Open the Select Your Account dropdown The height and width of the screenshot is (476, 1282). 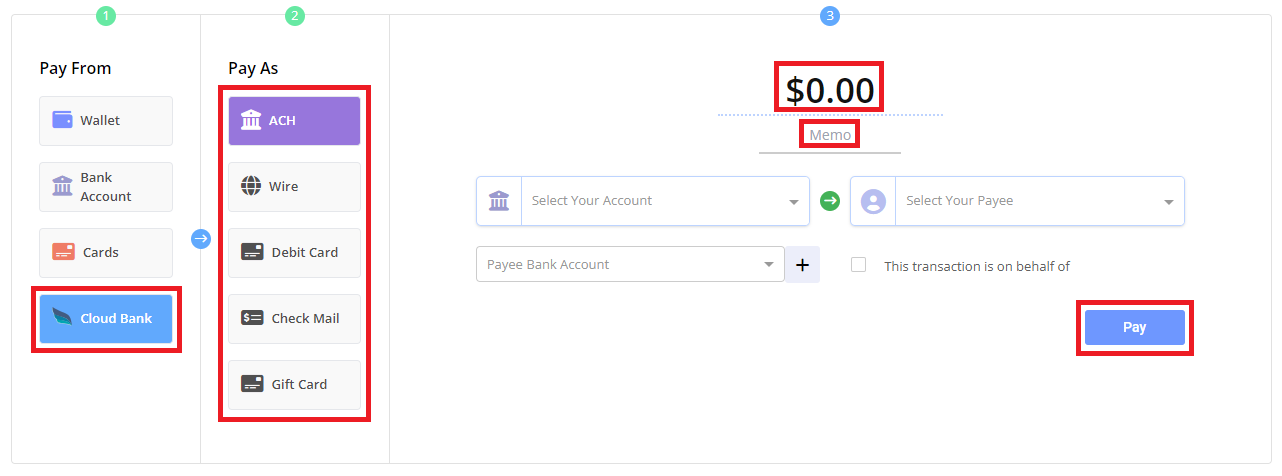click(643, 201)
